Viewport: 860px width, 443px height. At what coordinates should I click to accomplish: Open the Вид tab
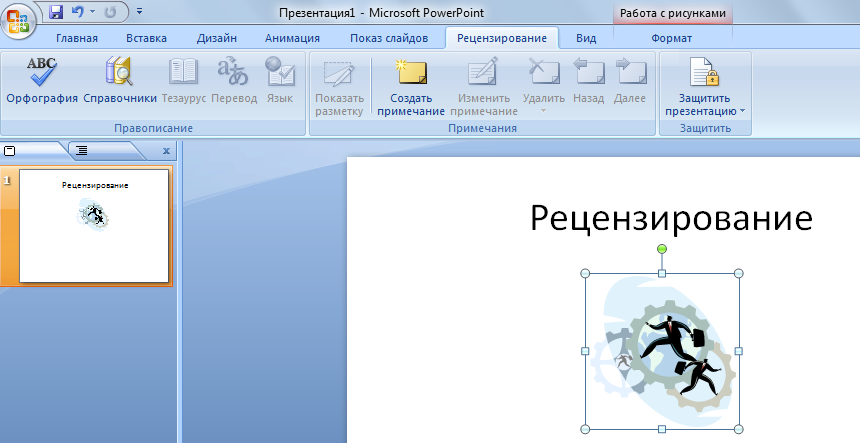(586, 38)
